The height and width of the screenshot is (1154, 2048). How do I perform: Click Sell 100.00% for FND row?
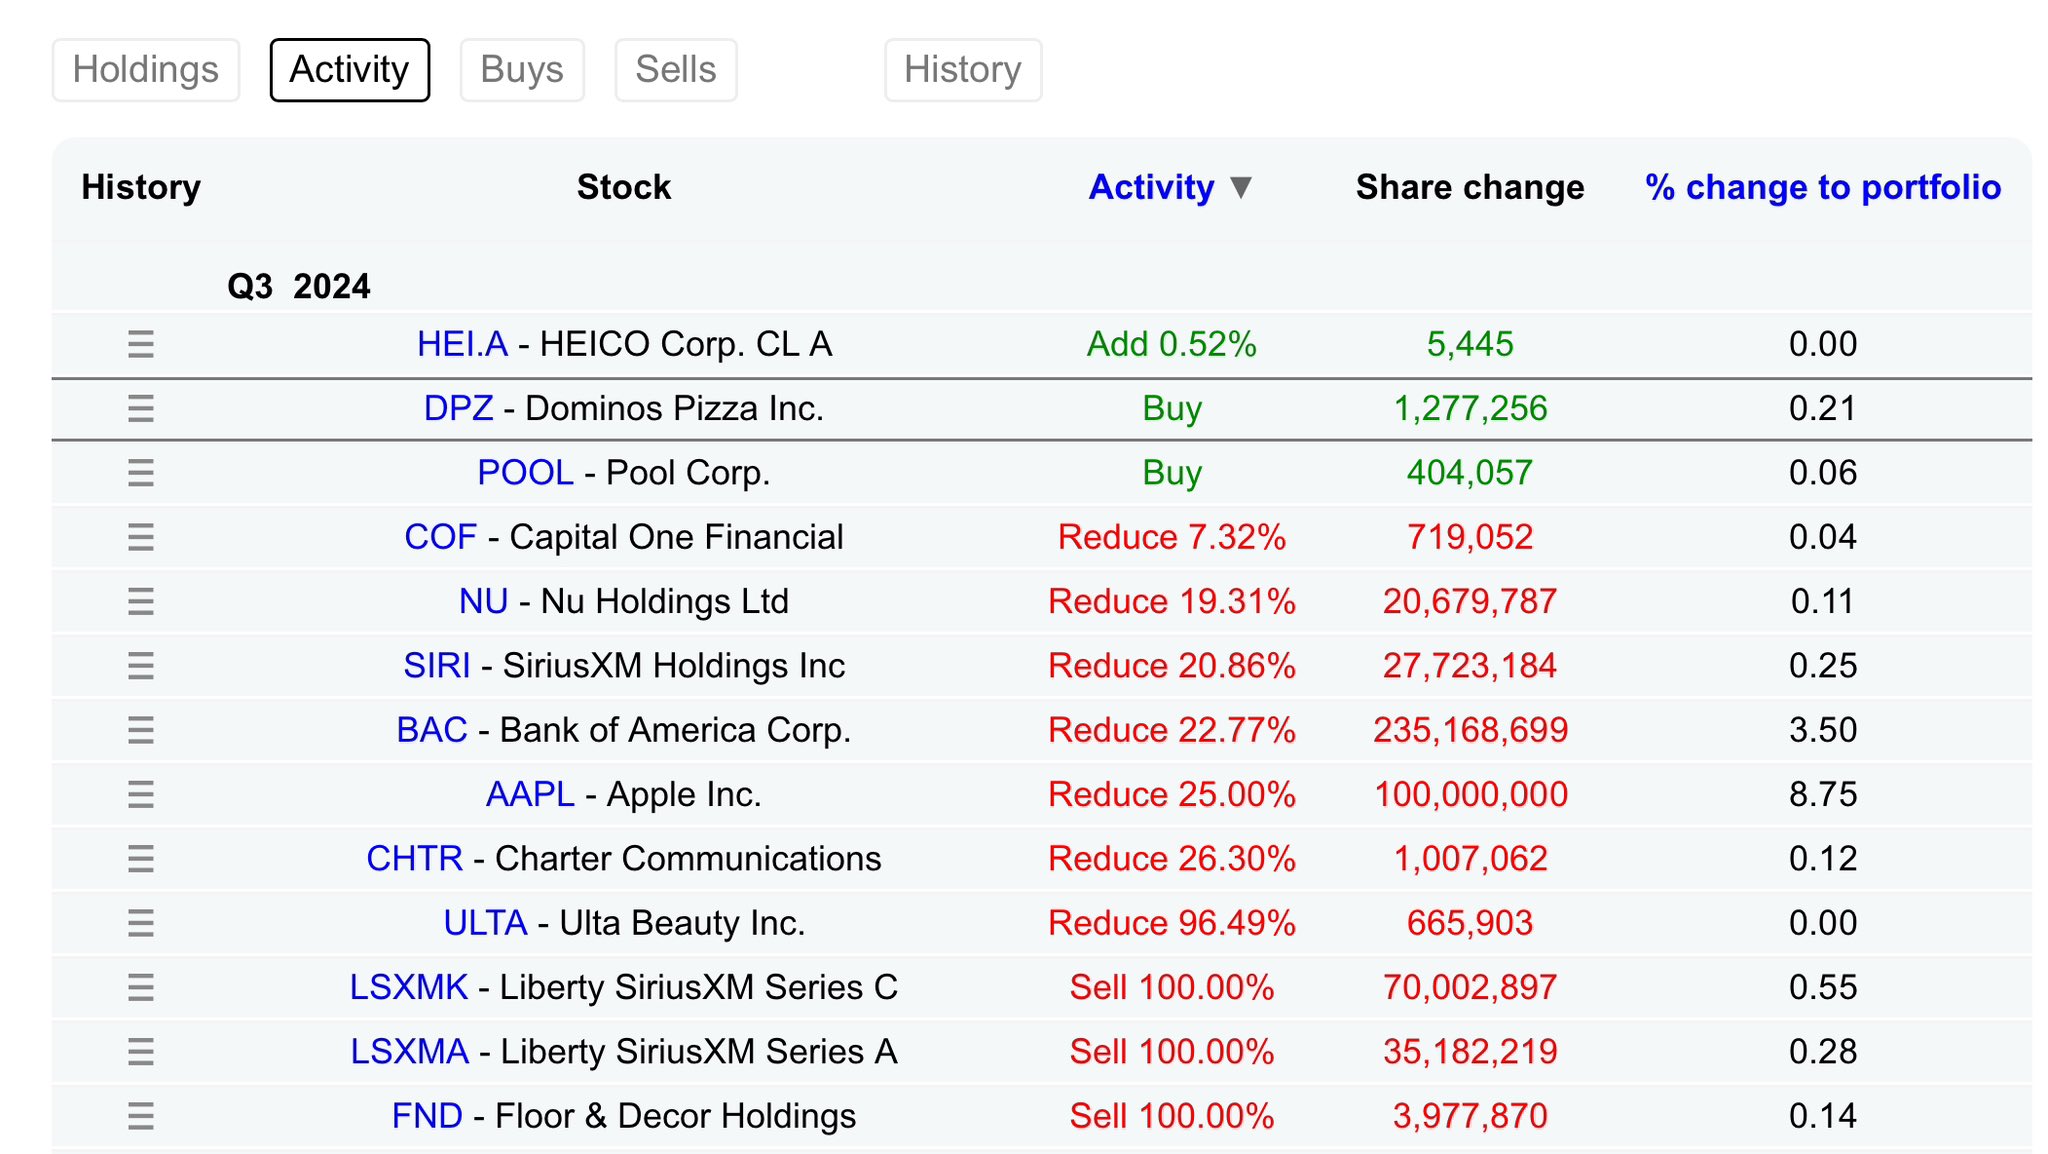(x=1172, y=1116)
